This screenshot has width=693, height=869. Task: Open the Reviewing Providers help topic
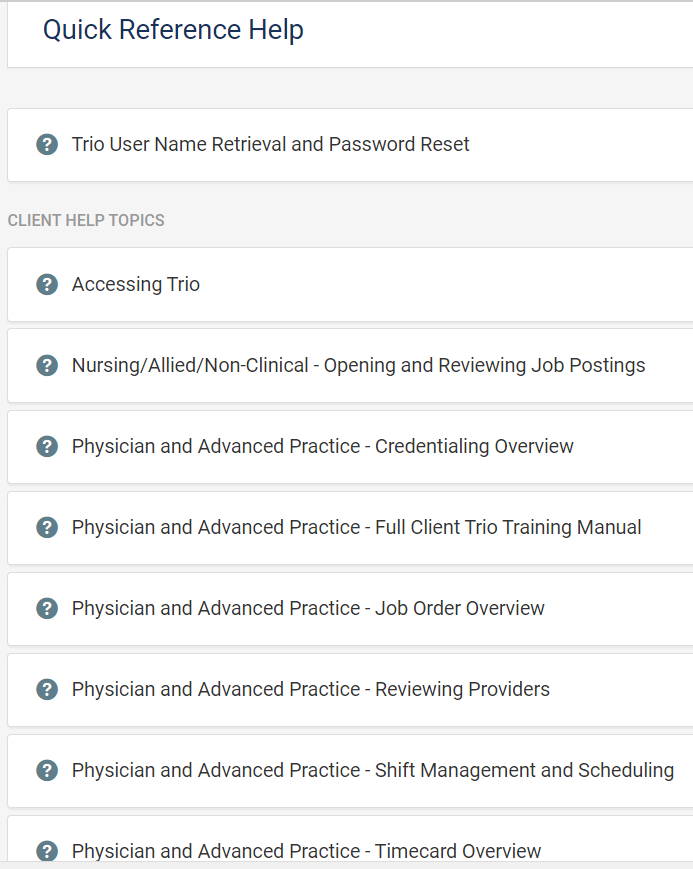point(310,690)
